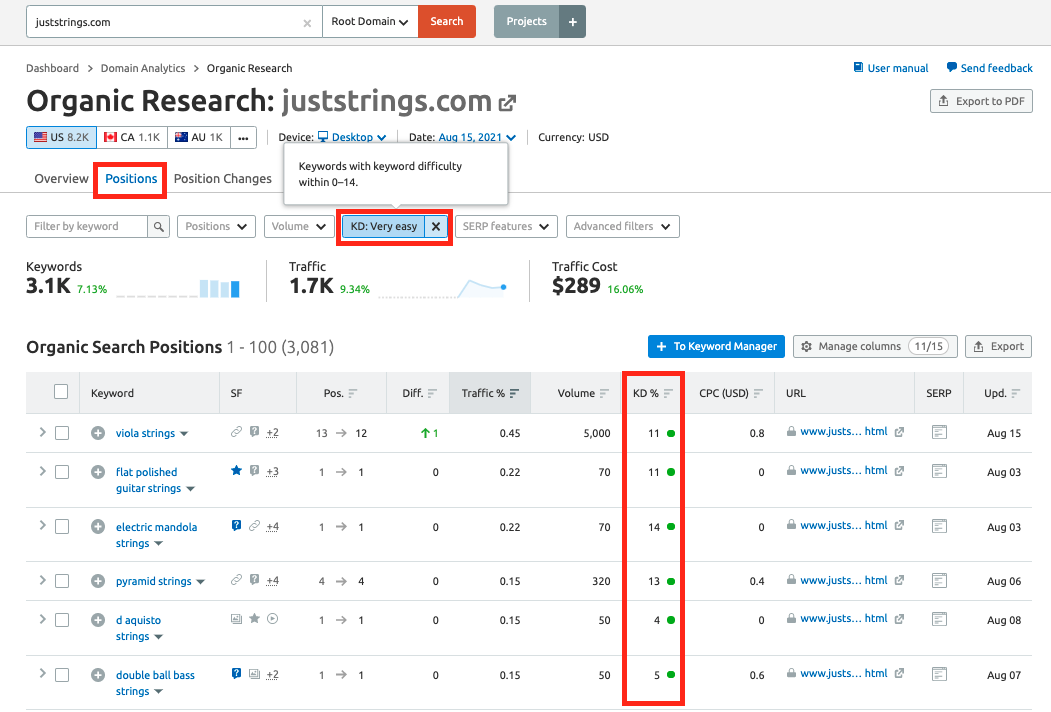Check the double ball bass strings checkbox

click(62, 675)
